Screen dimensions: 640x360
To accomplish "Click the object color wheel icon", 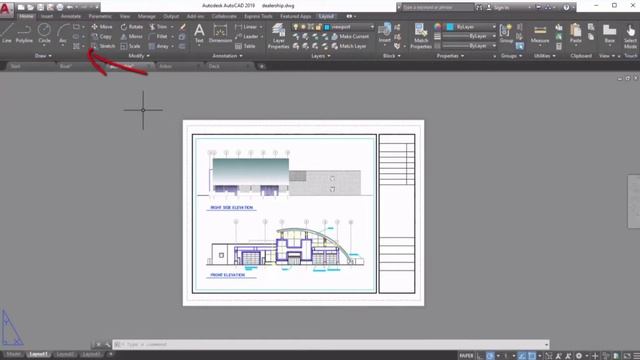I will 438,27.
